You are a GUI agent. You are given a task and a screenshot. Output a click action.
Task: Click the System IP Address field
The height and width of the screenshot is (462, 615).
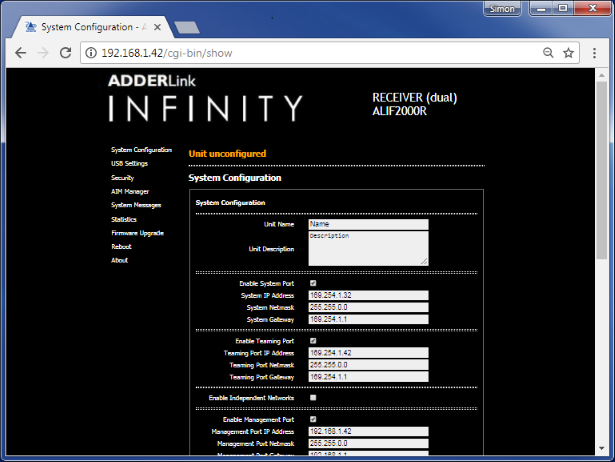[368, 295]
